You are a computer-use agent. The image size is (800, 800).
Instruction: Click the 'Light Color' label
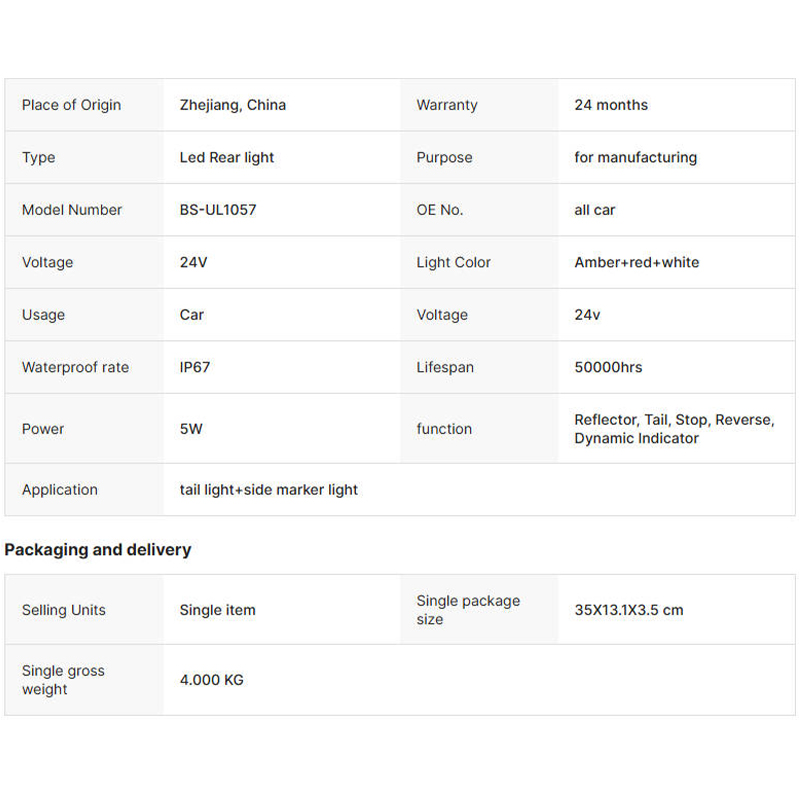pos(453,263)
